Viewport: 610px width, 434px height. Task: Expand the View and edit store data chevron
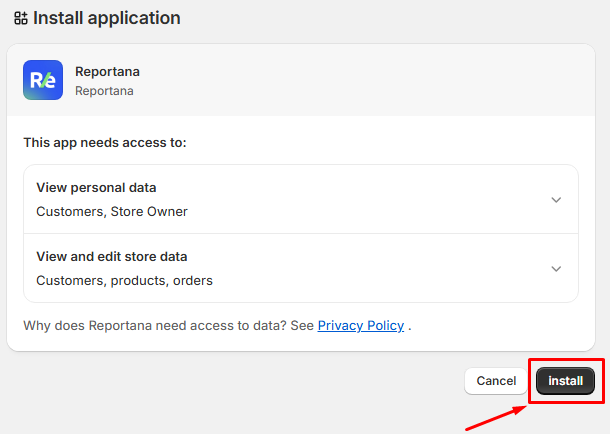click(556, 268)
